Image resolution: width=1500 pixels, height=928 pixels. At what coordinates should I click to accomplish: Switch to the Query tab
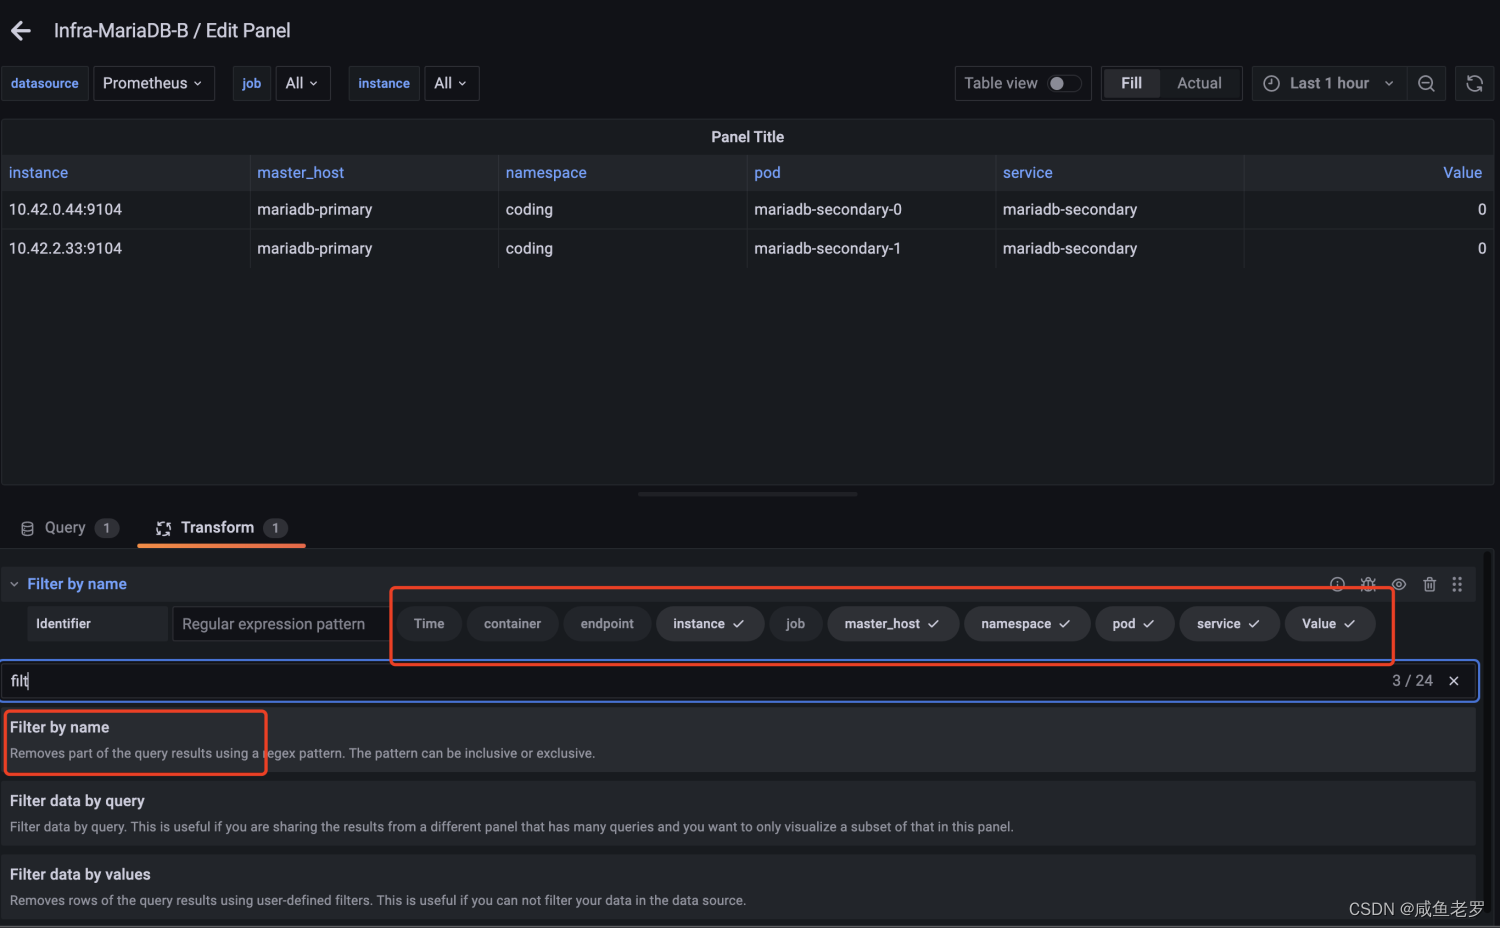click(69, 528)
